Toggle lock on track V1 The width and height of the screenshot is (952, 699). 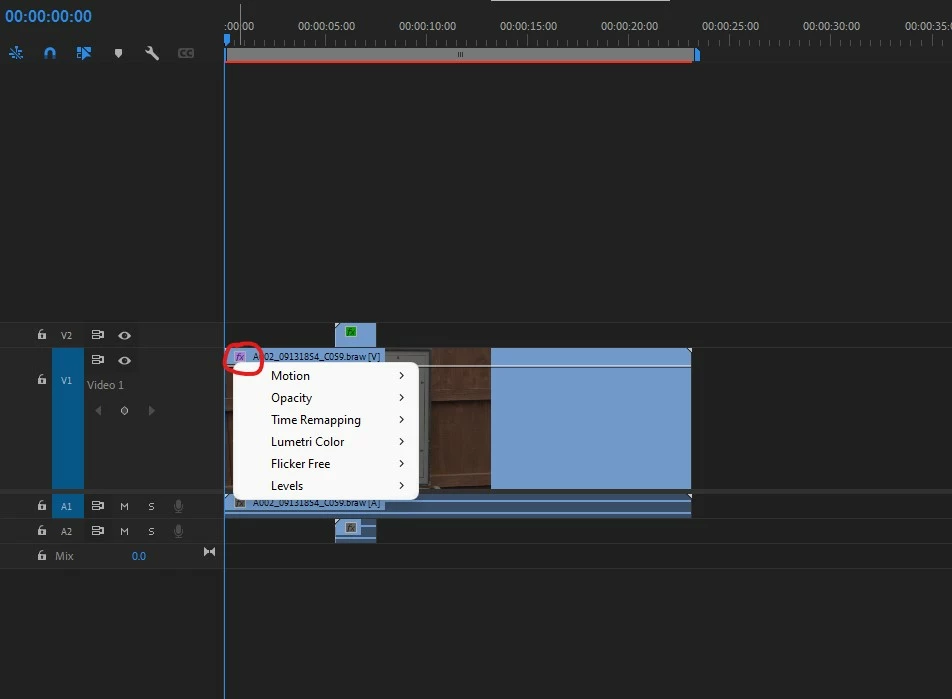click(x=41, y=380)
